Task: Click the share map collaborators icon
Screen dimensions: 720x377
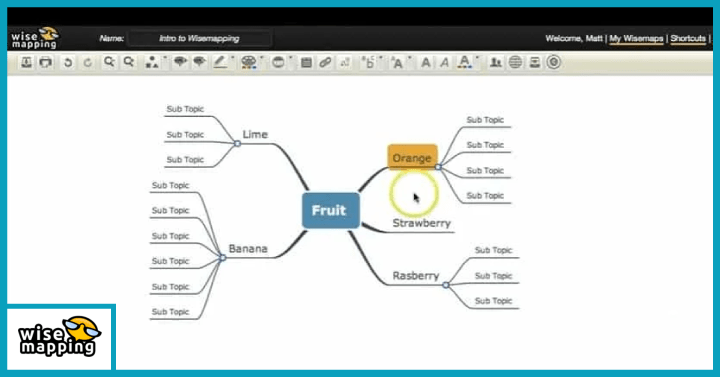Action: point(495,62)
